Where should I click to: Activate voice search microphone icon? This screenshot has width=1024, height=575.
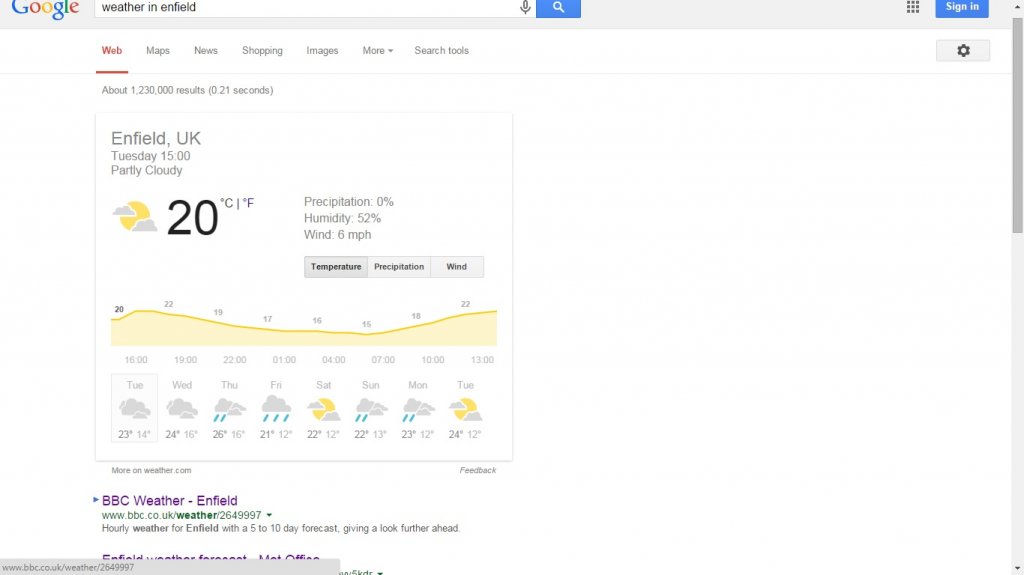(525, 7)
